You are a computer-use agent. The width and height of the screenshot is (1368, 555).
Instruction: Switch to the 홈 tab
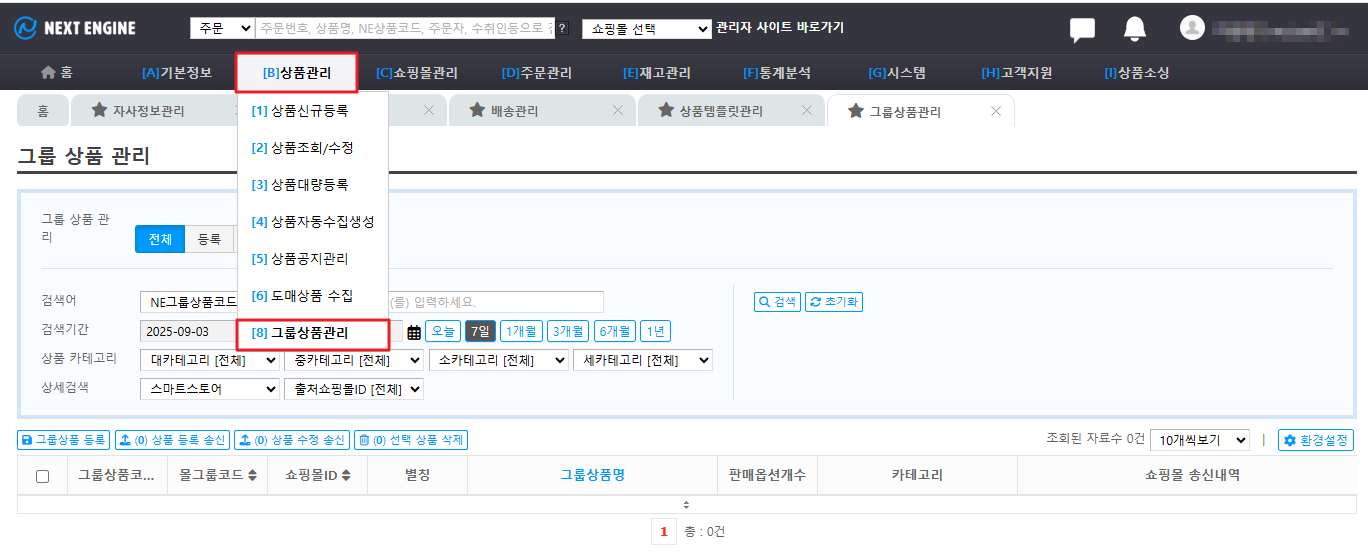[43, 111]
